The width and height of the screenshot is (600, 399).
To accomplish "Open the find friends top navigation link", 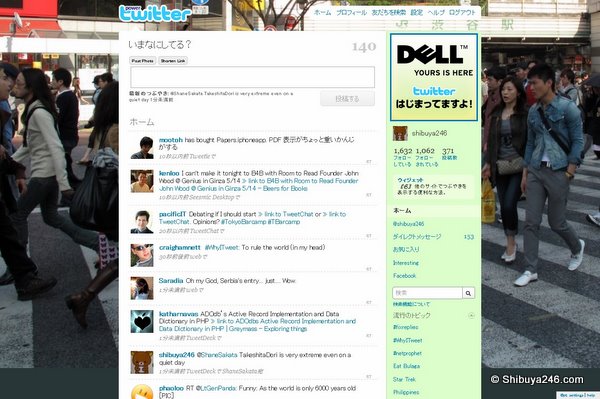I will [x=388, y=13].
